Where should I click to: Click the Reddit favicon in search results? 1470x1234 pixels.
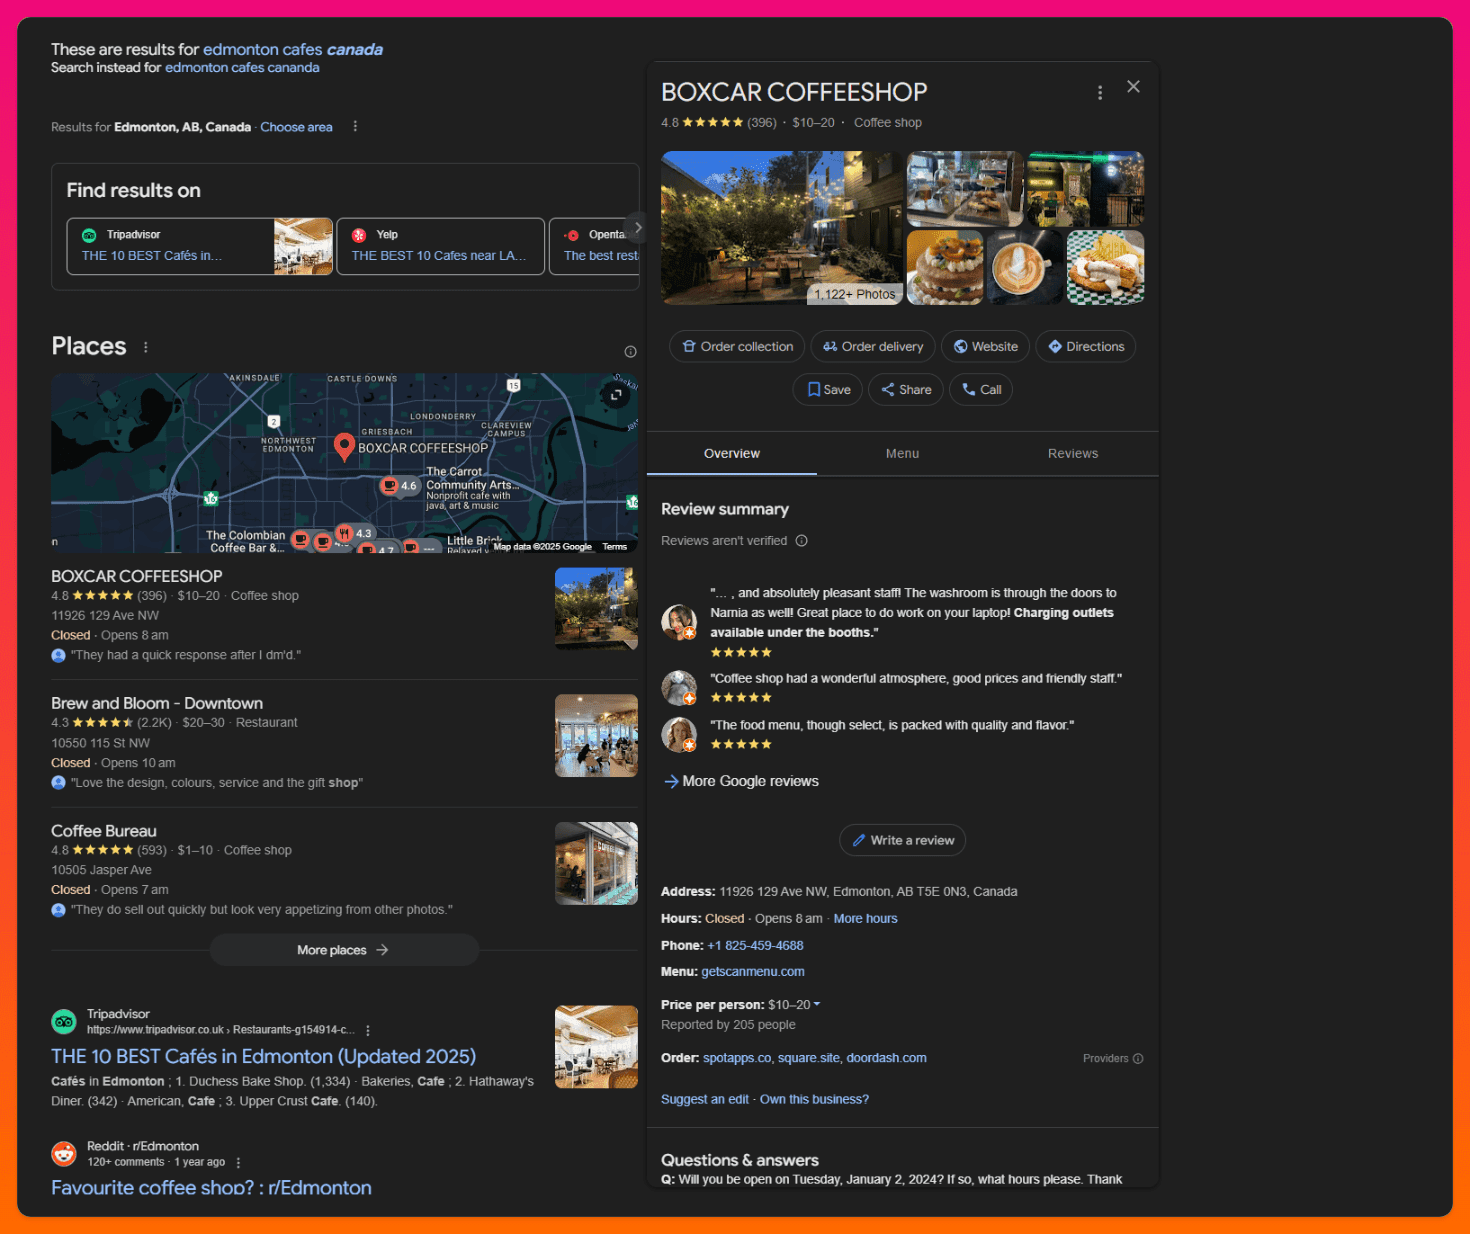(x=64, y=1153)
